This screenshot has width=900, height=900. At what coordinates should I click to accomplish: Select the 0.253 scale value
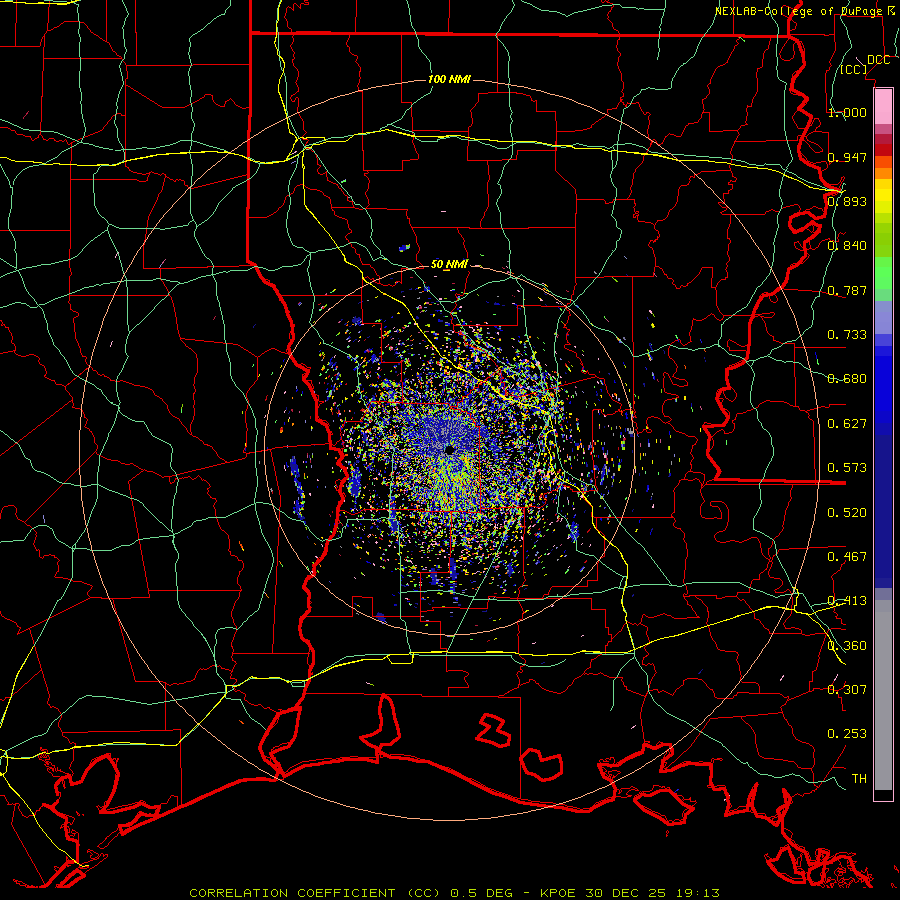847,734
